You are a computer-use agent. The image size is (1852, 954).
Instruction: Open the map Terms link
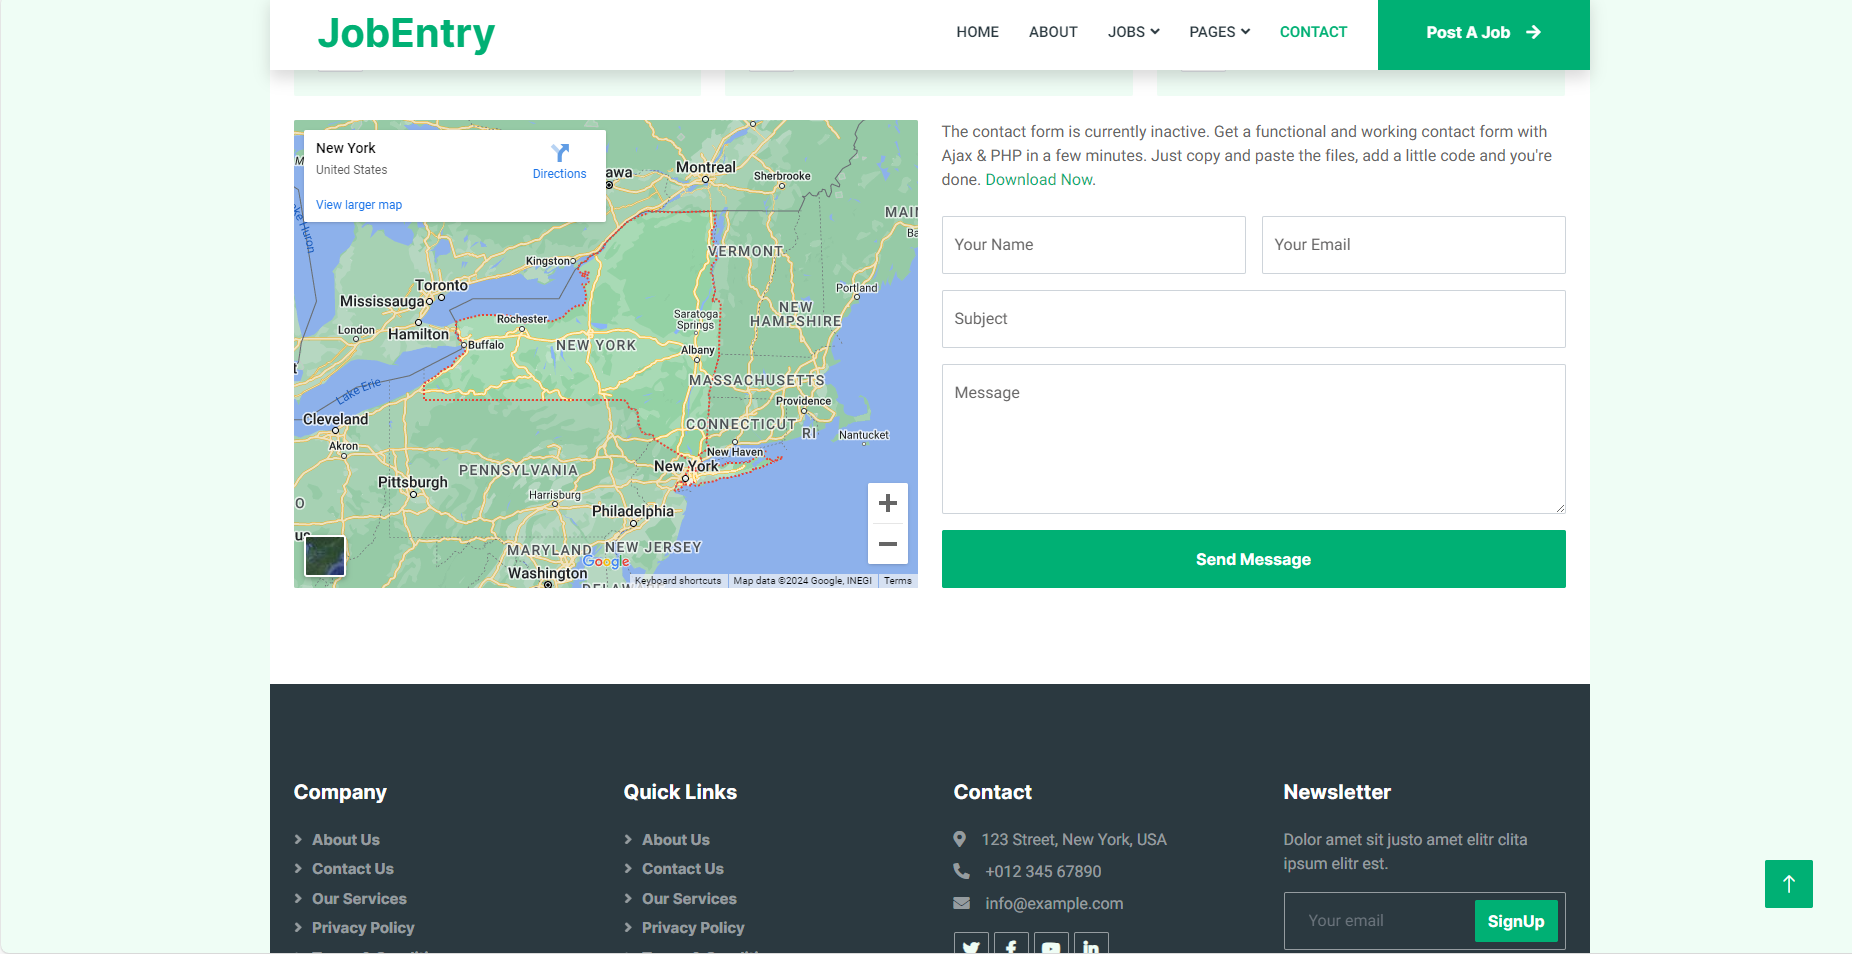897,581
